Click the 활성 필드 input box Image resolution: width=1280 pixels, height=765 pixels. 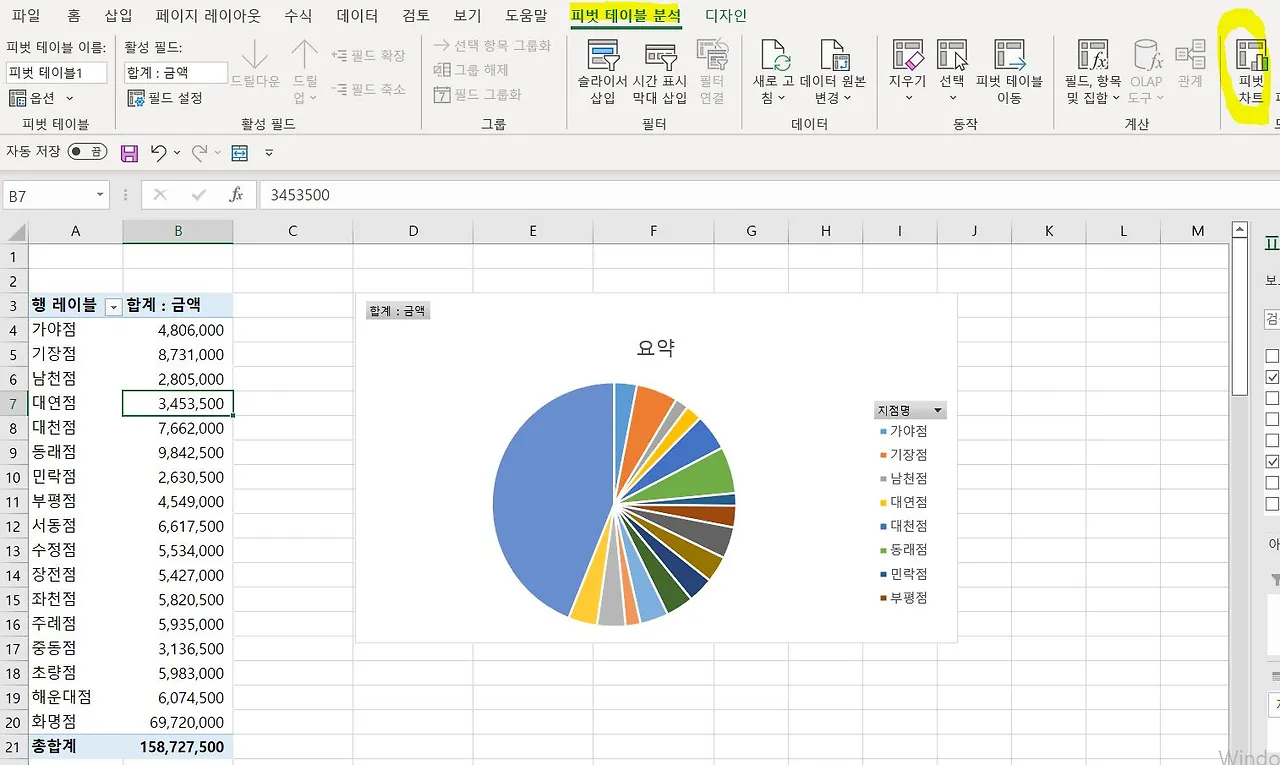pos(176,72)
